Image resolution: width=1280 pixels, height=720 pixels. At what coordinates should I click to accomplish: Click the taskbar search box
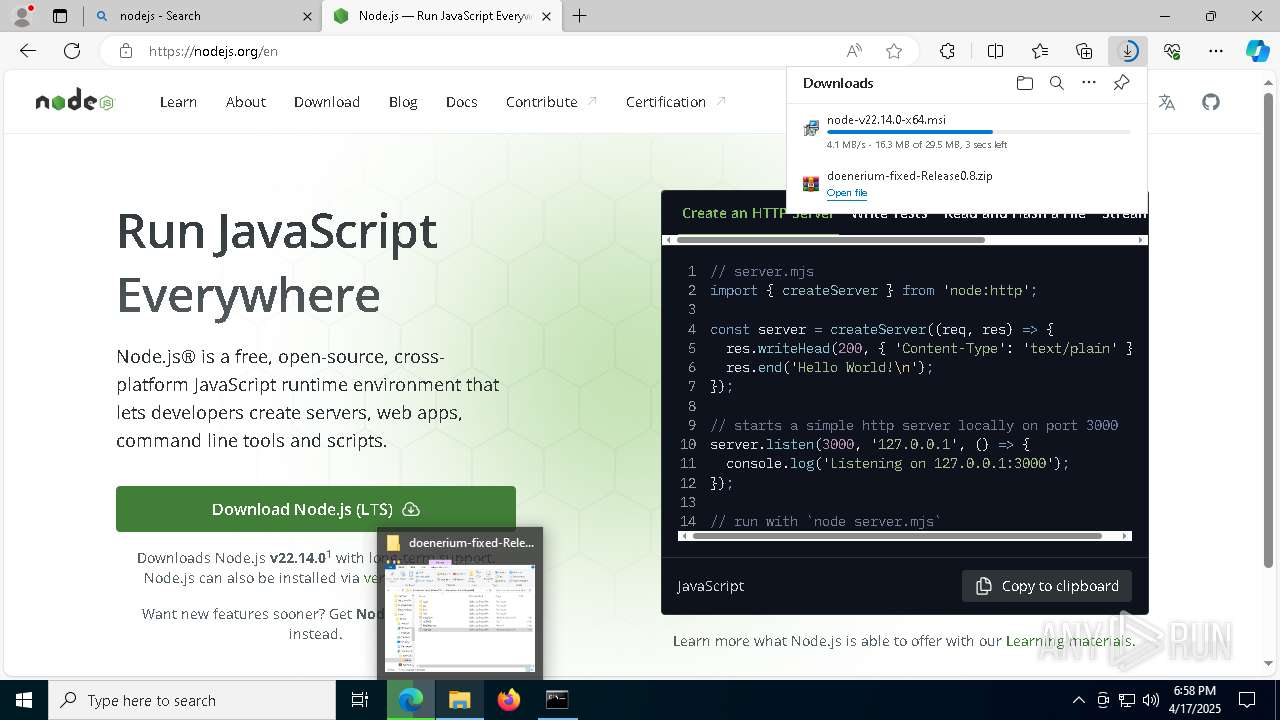[x=192, y=700]
